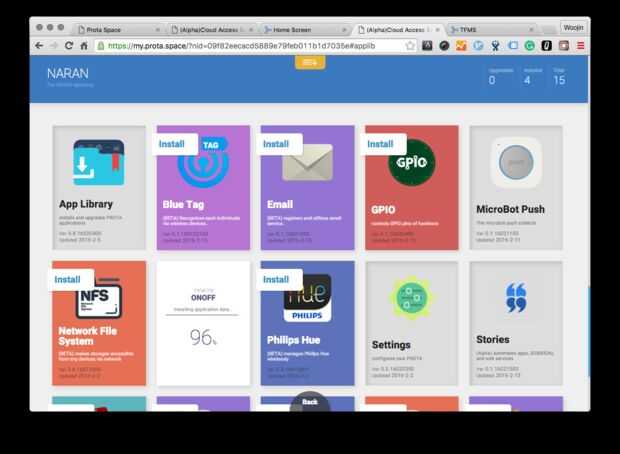620x454 pixels.
Task: Open the Stories quotation marks icon
Action: (x=516, y=298)
